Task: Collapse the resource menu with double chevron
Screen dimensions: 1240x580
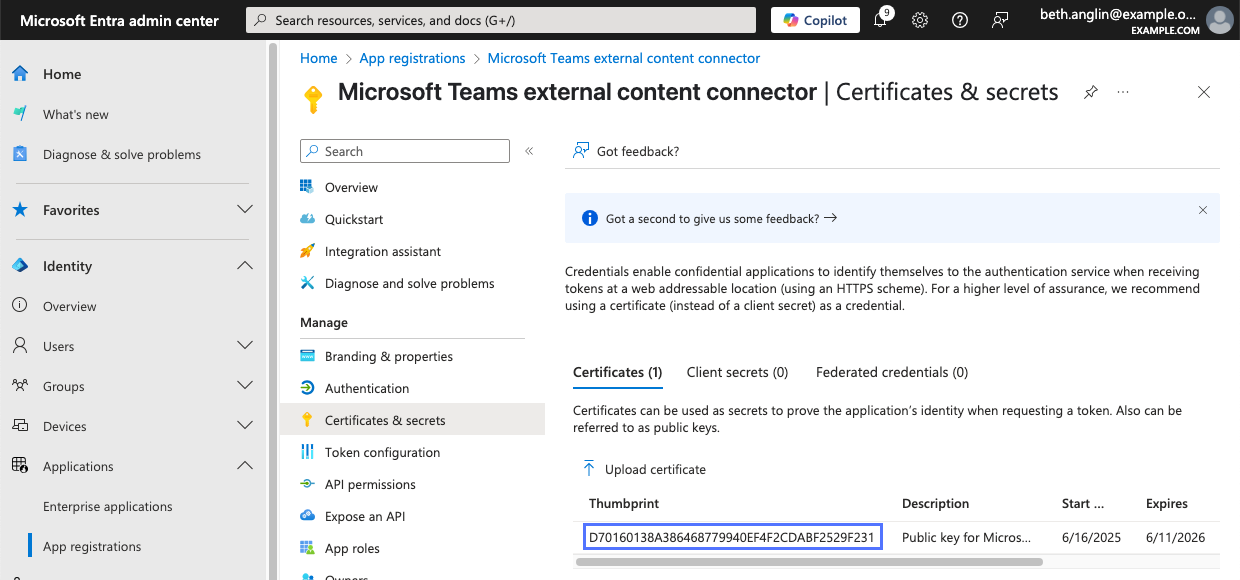Action: [529, 151]
